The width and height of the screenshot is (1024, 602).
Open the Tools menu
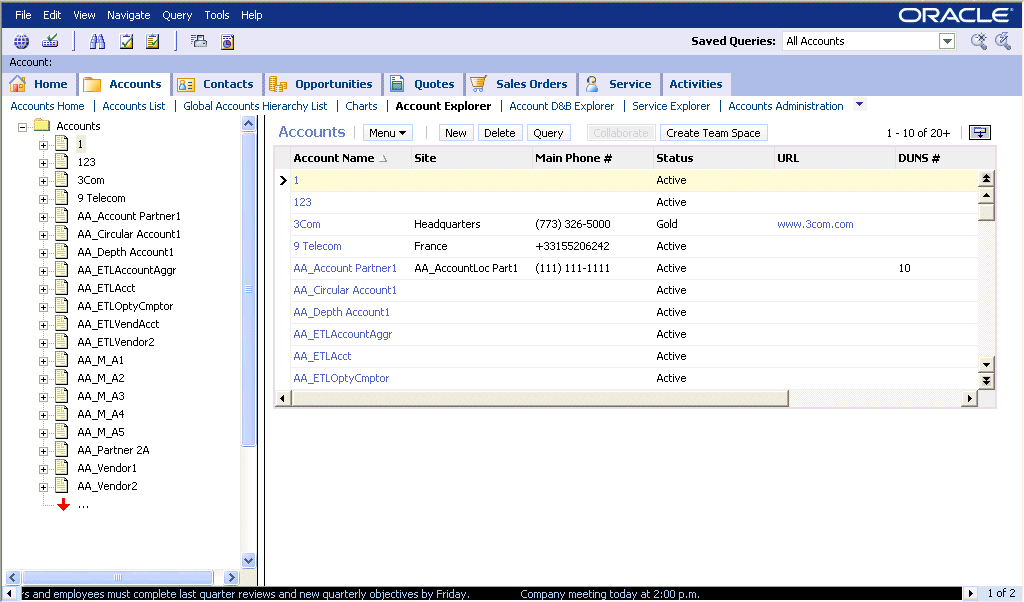click(x=217, y=15)
